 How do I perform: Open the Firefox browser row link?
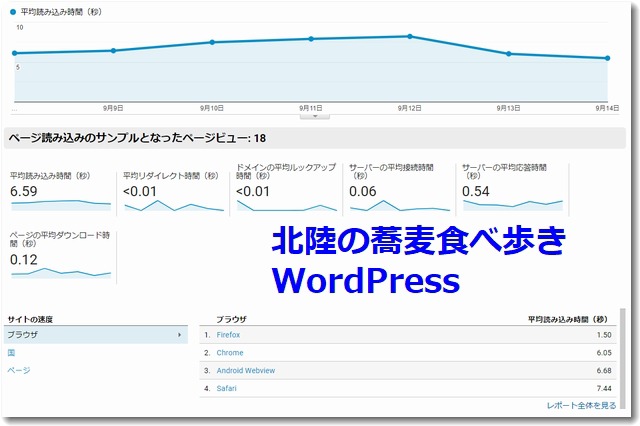pos(228,335)
